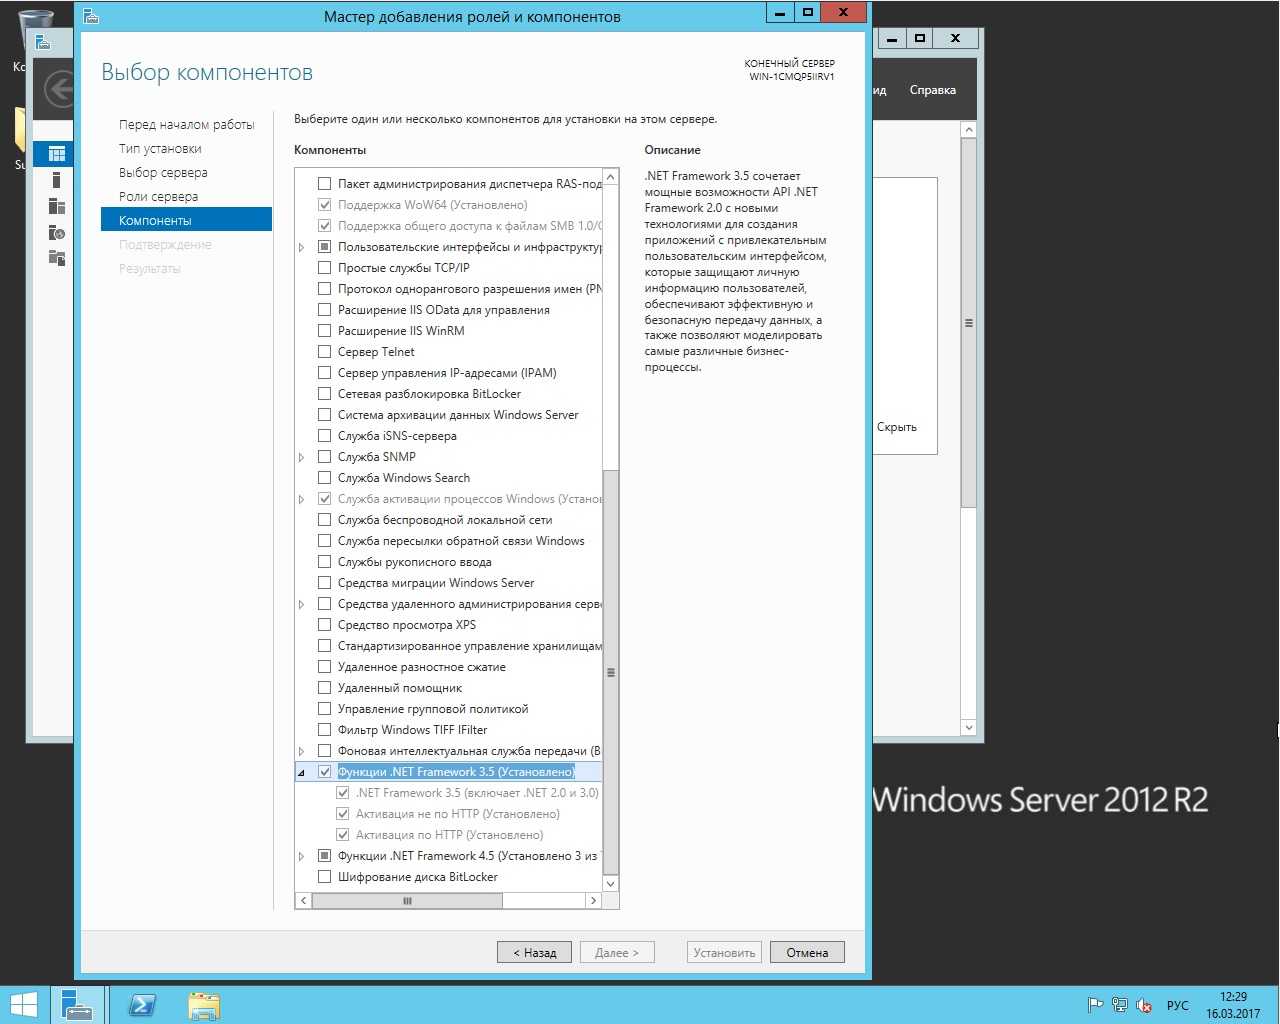
Task: Expand 'Функции .NET Framework 4.5' node
Action: click(x=302, y=856)
